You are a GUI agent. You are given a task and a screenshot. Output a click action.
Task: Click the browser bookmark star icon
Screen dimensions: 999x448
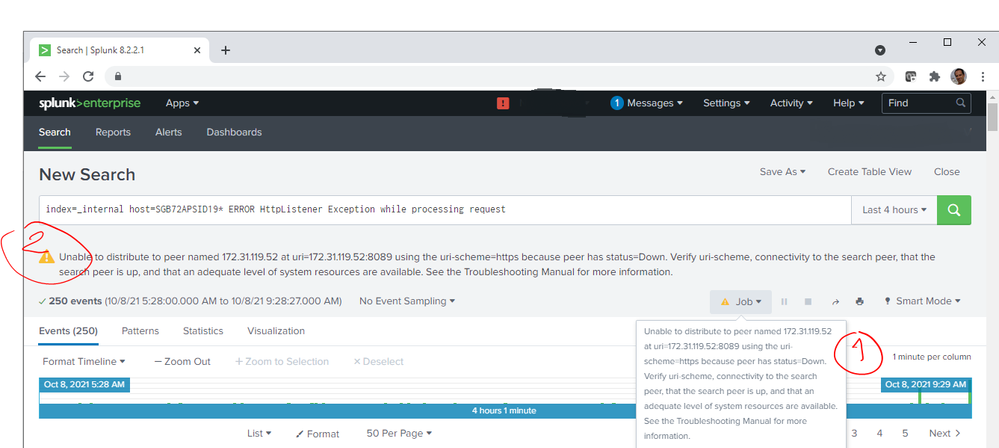pos(881,76)
